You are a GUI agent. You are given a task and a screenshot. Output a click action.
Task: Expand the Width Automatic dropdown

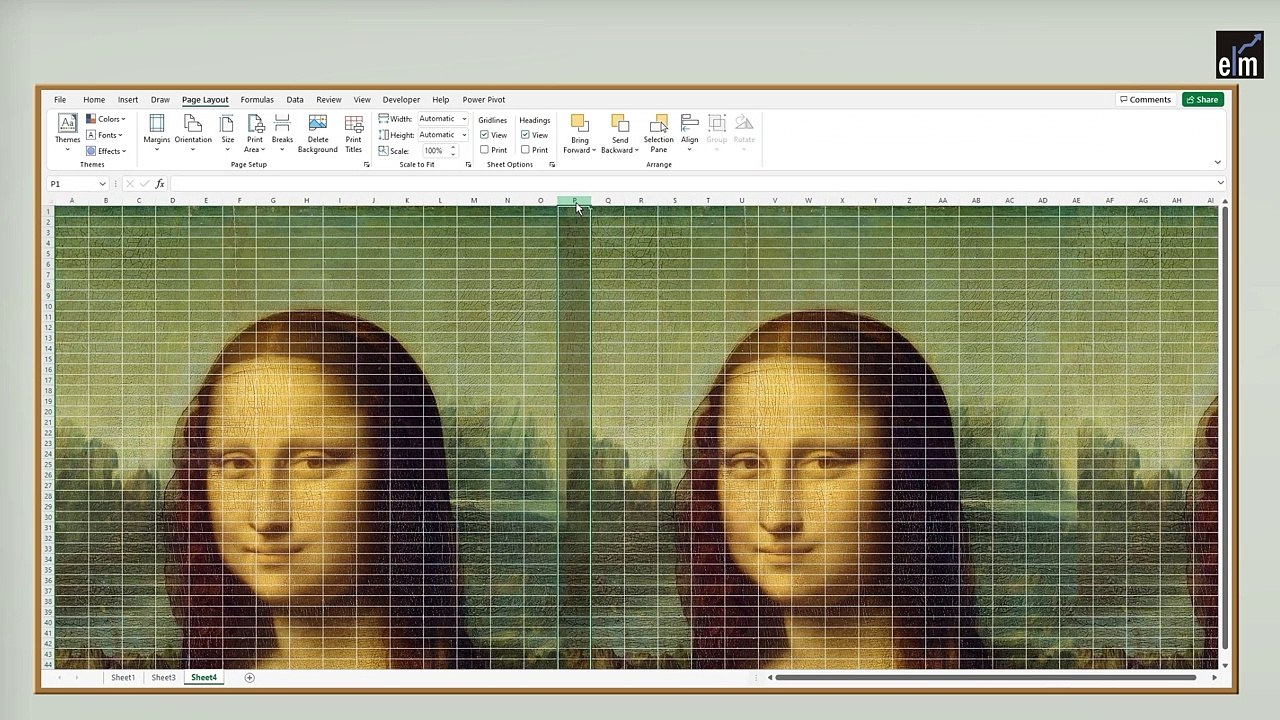[x=464, y=119]
